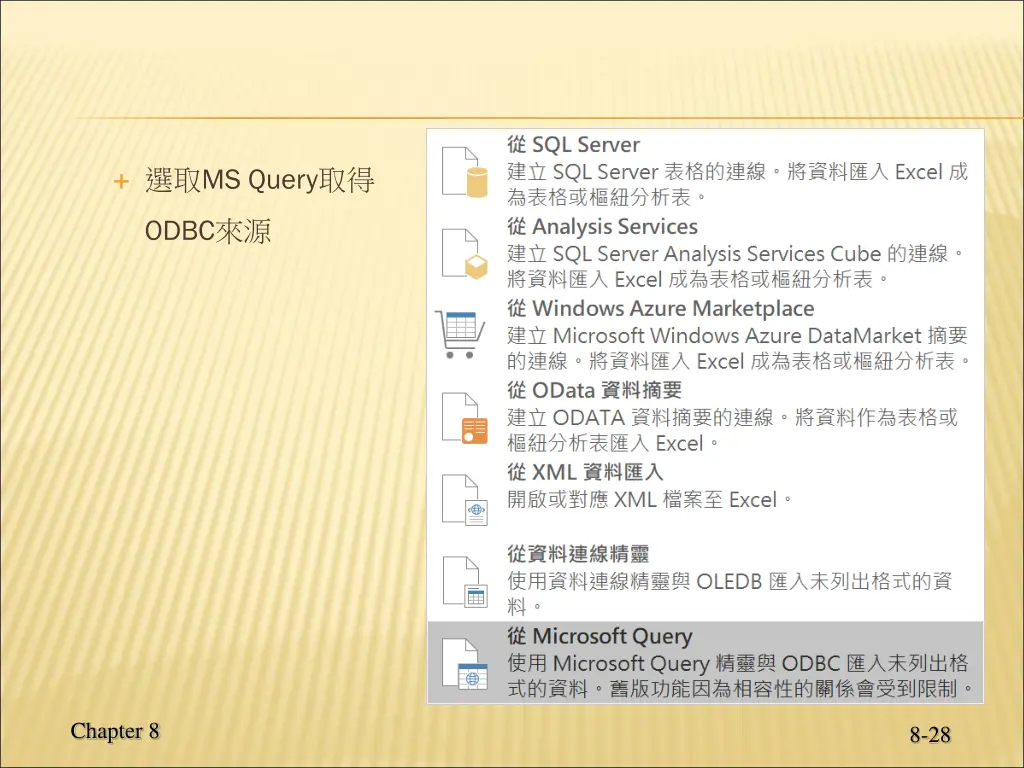Select 從 XML 資料匯入 menu entry
The image size is (1024, 768).
705,498
